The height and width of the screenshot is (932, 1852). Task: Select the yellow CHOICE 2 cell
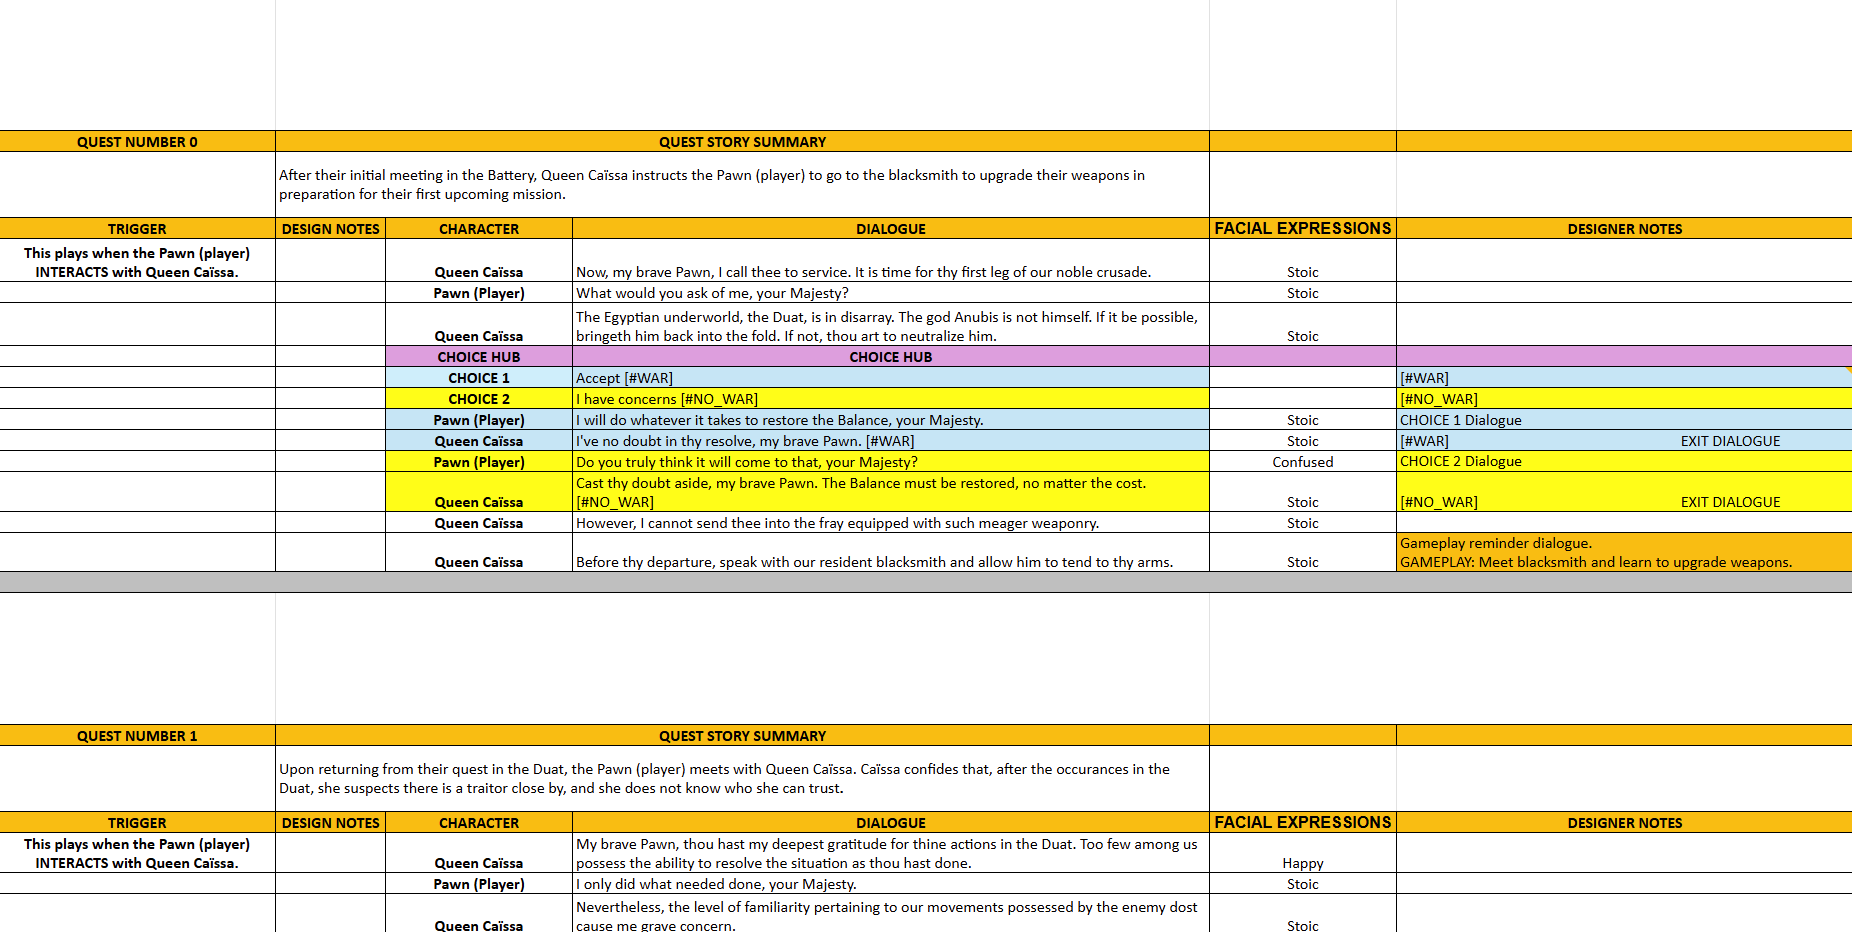pyautogui.click(x=478, y=399)
